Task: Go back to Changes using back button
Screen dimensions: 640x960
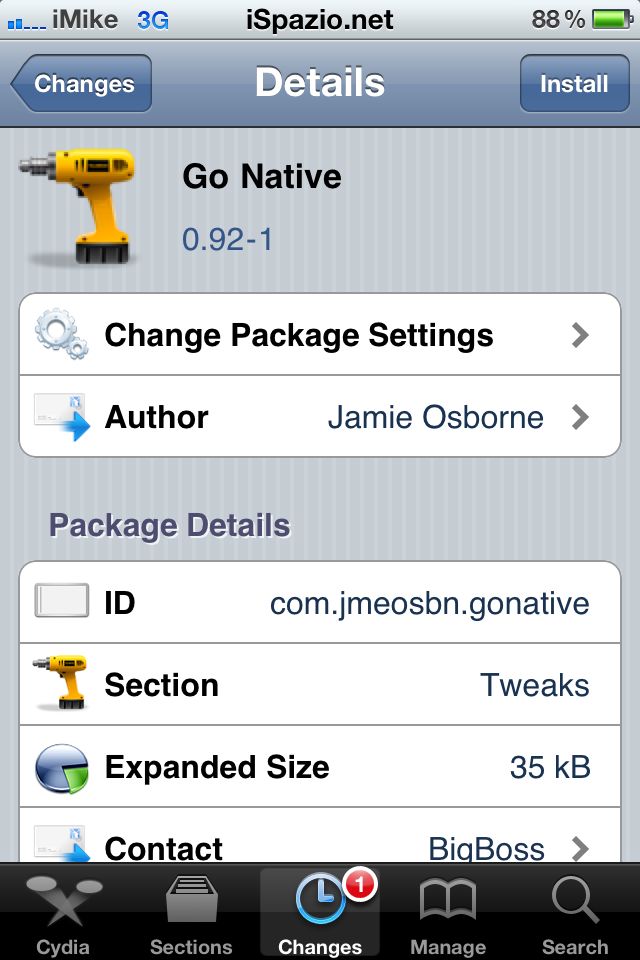Action: tap(82, 84)
